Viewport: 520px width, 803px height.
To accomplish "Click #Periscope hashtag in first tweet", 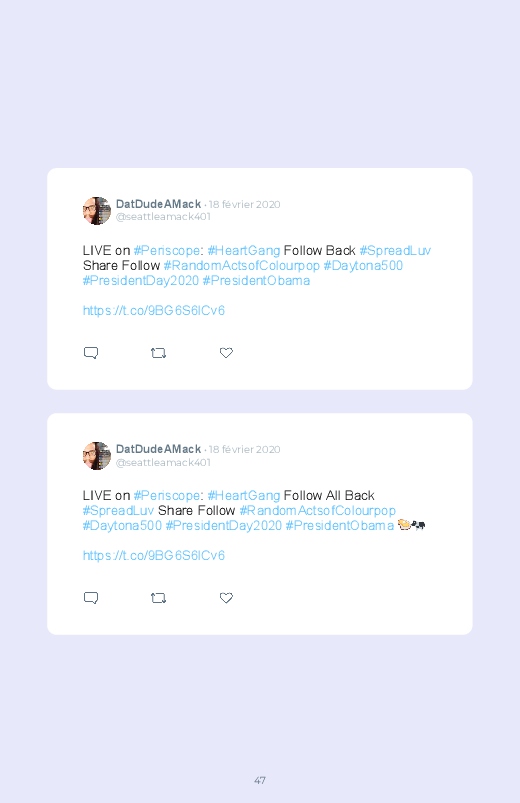I will pyautogui.click(x=167, y=250).
